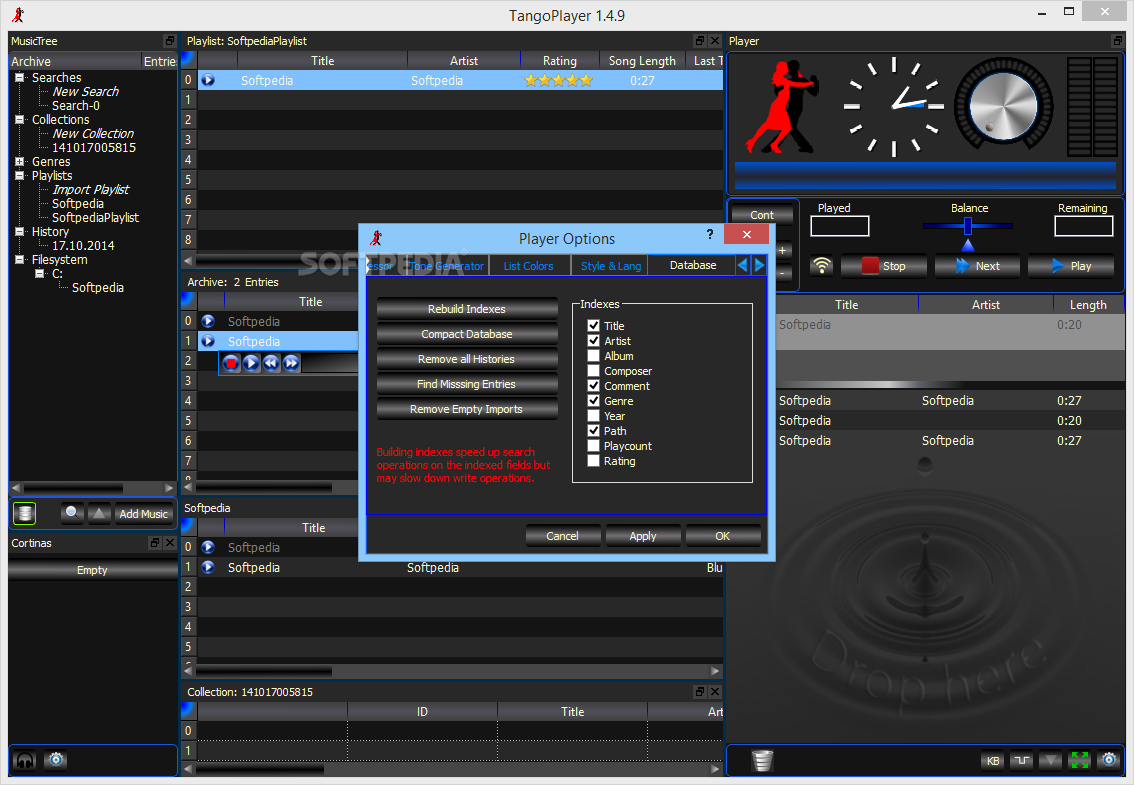1134x785 pixels.
Task: Switch to the Style & Lang tab
Action: click(610, 266)
